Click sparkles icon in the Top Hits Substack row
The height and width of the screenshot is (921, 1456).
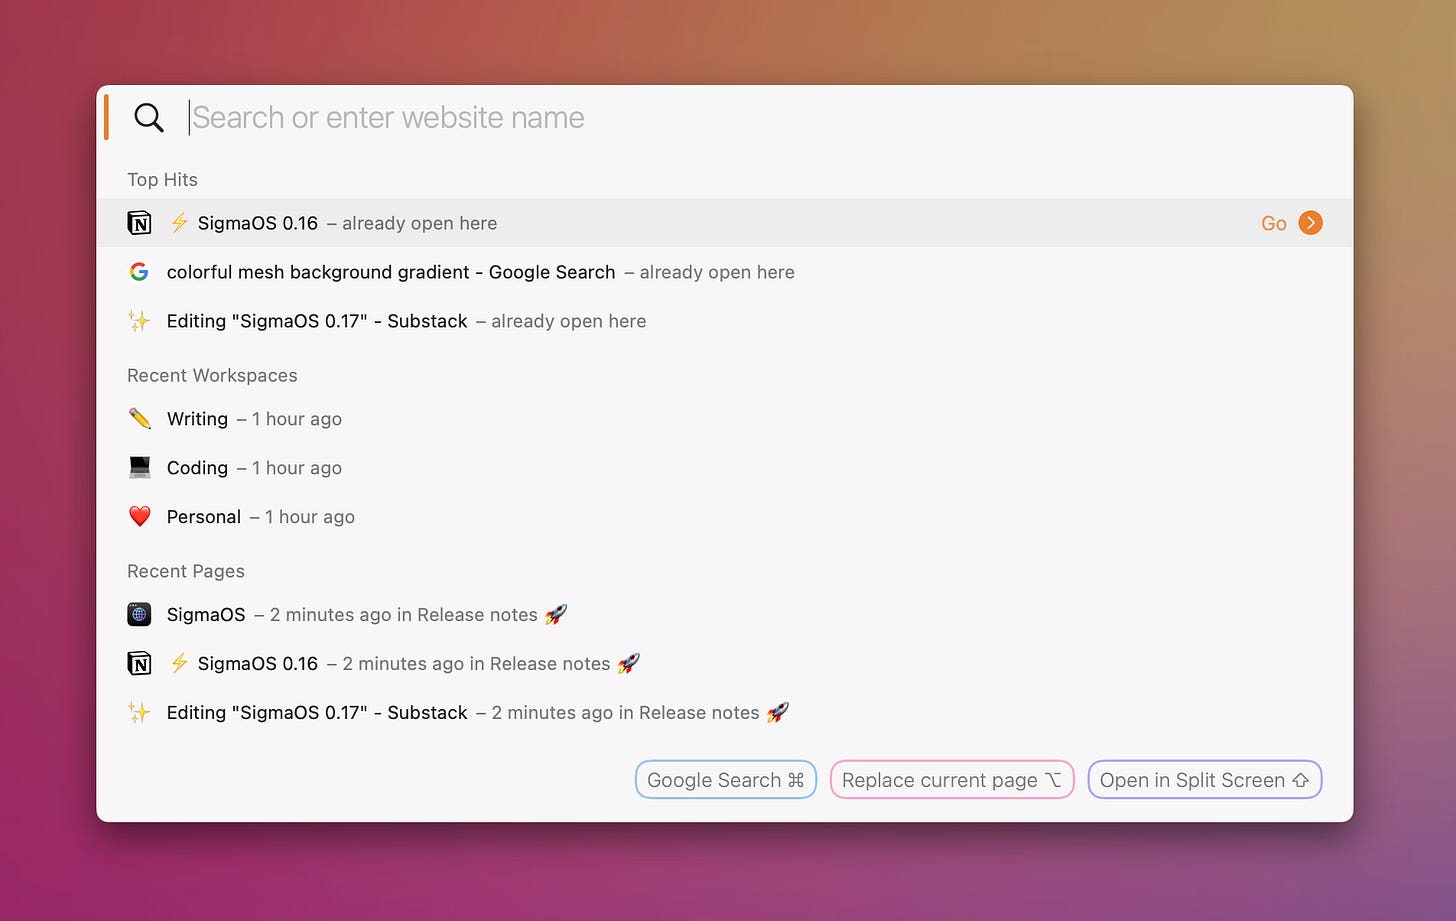(139, 321)
